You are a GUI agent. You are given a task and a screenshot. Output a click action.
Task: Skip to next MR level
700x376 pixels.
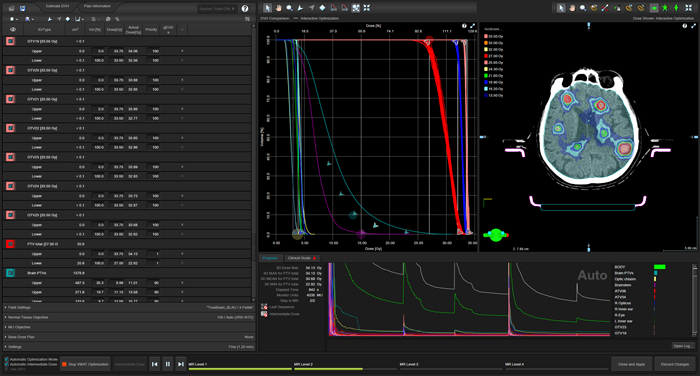click(180, 364)
